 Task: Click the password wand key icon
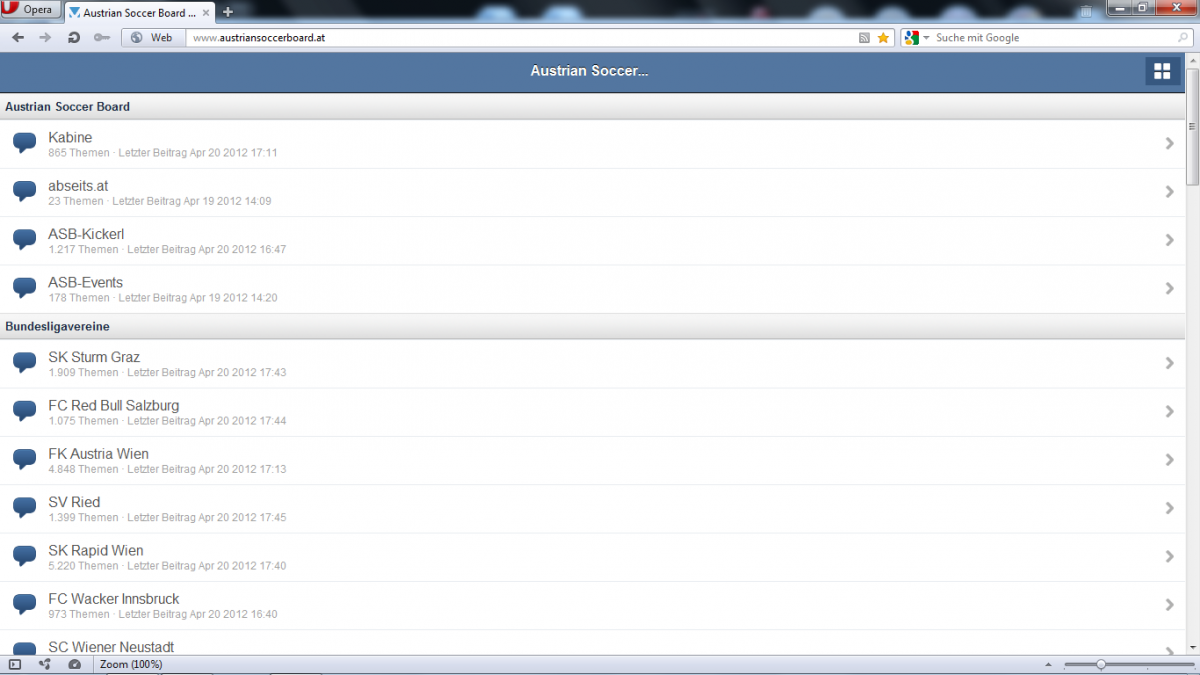(x=101, y=38)
